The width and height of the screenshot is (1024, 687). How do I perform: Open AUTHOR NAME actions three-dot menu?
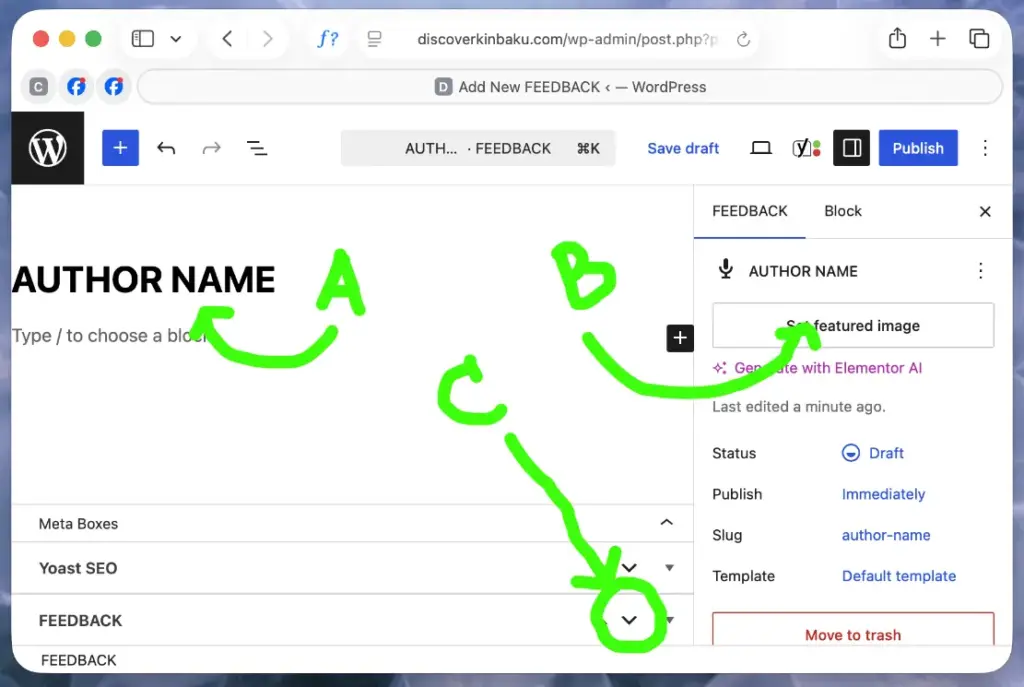[x=980, y=271]
